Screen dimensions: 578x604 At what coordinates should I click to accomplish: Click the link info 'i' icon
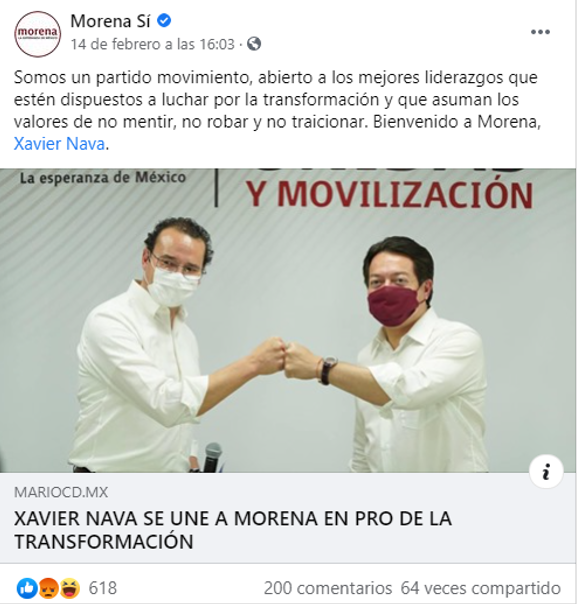click(x=546, y=471)
